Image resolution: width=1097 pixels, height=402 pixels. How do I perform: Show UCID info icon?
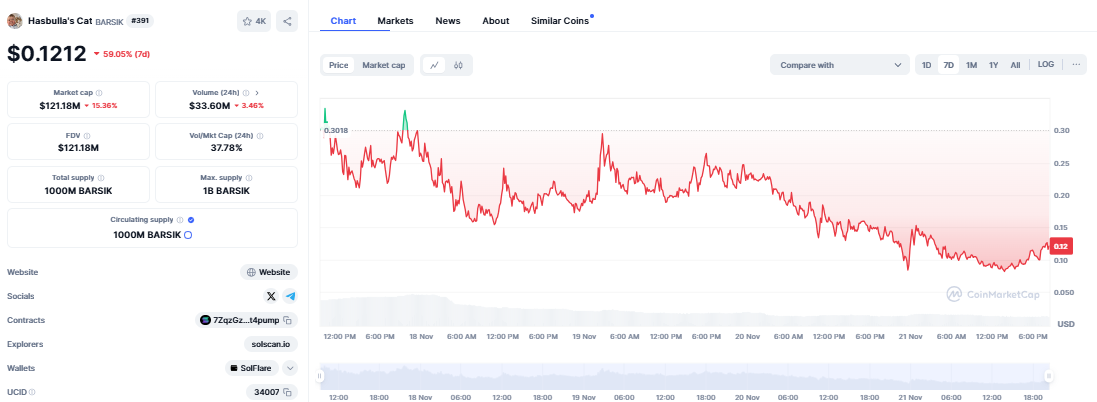(32, 392)
